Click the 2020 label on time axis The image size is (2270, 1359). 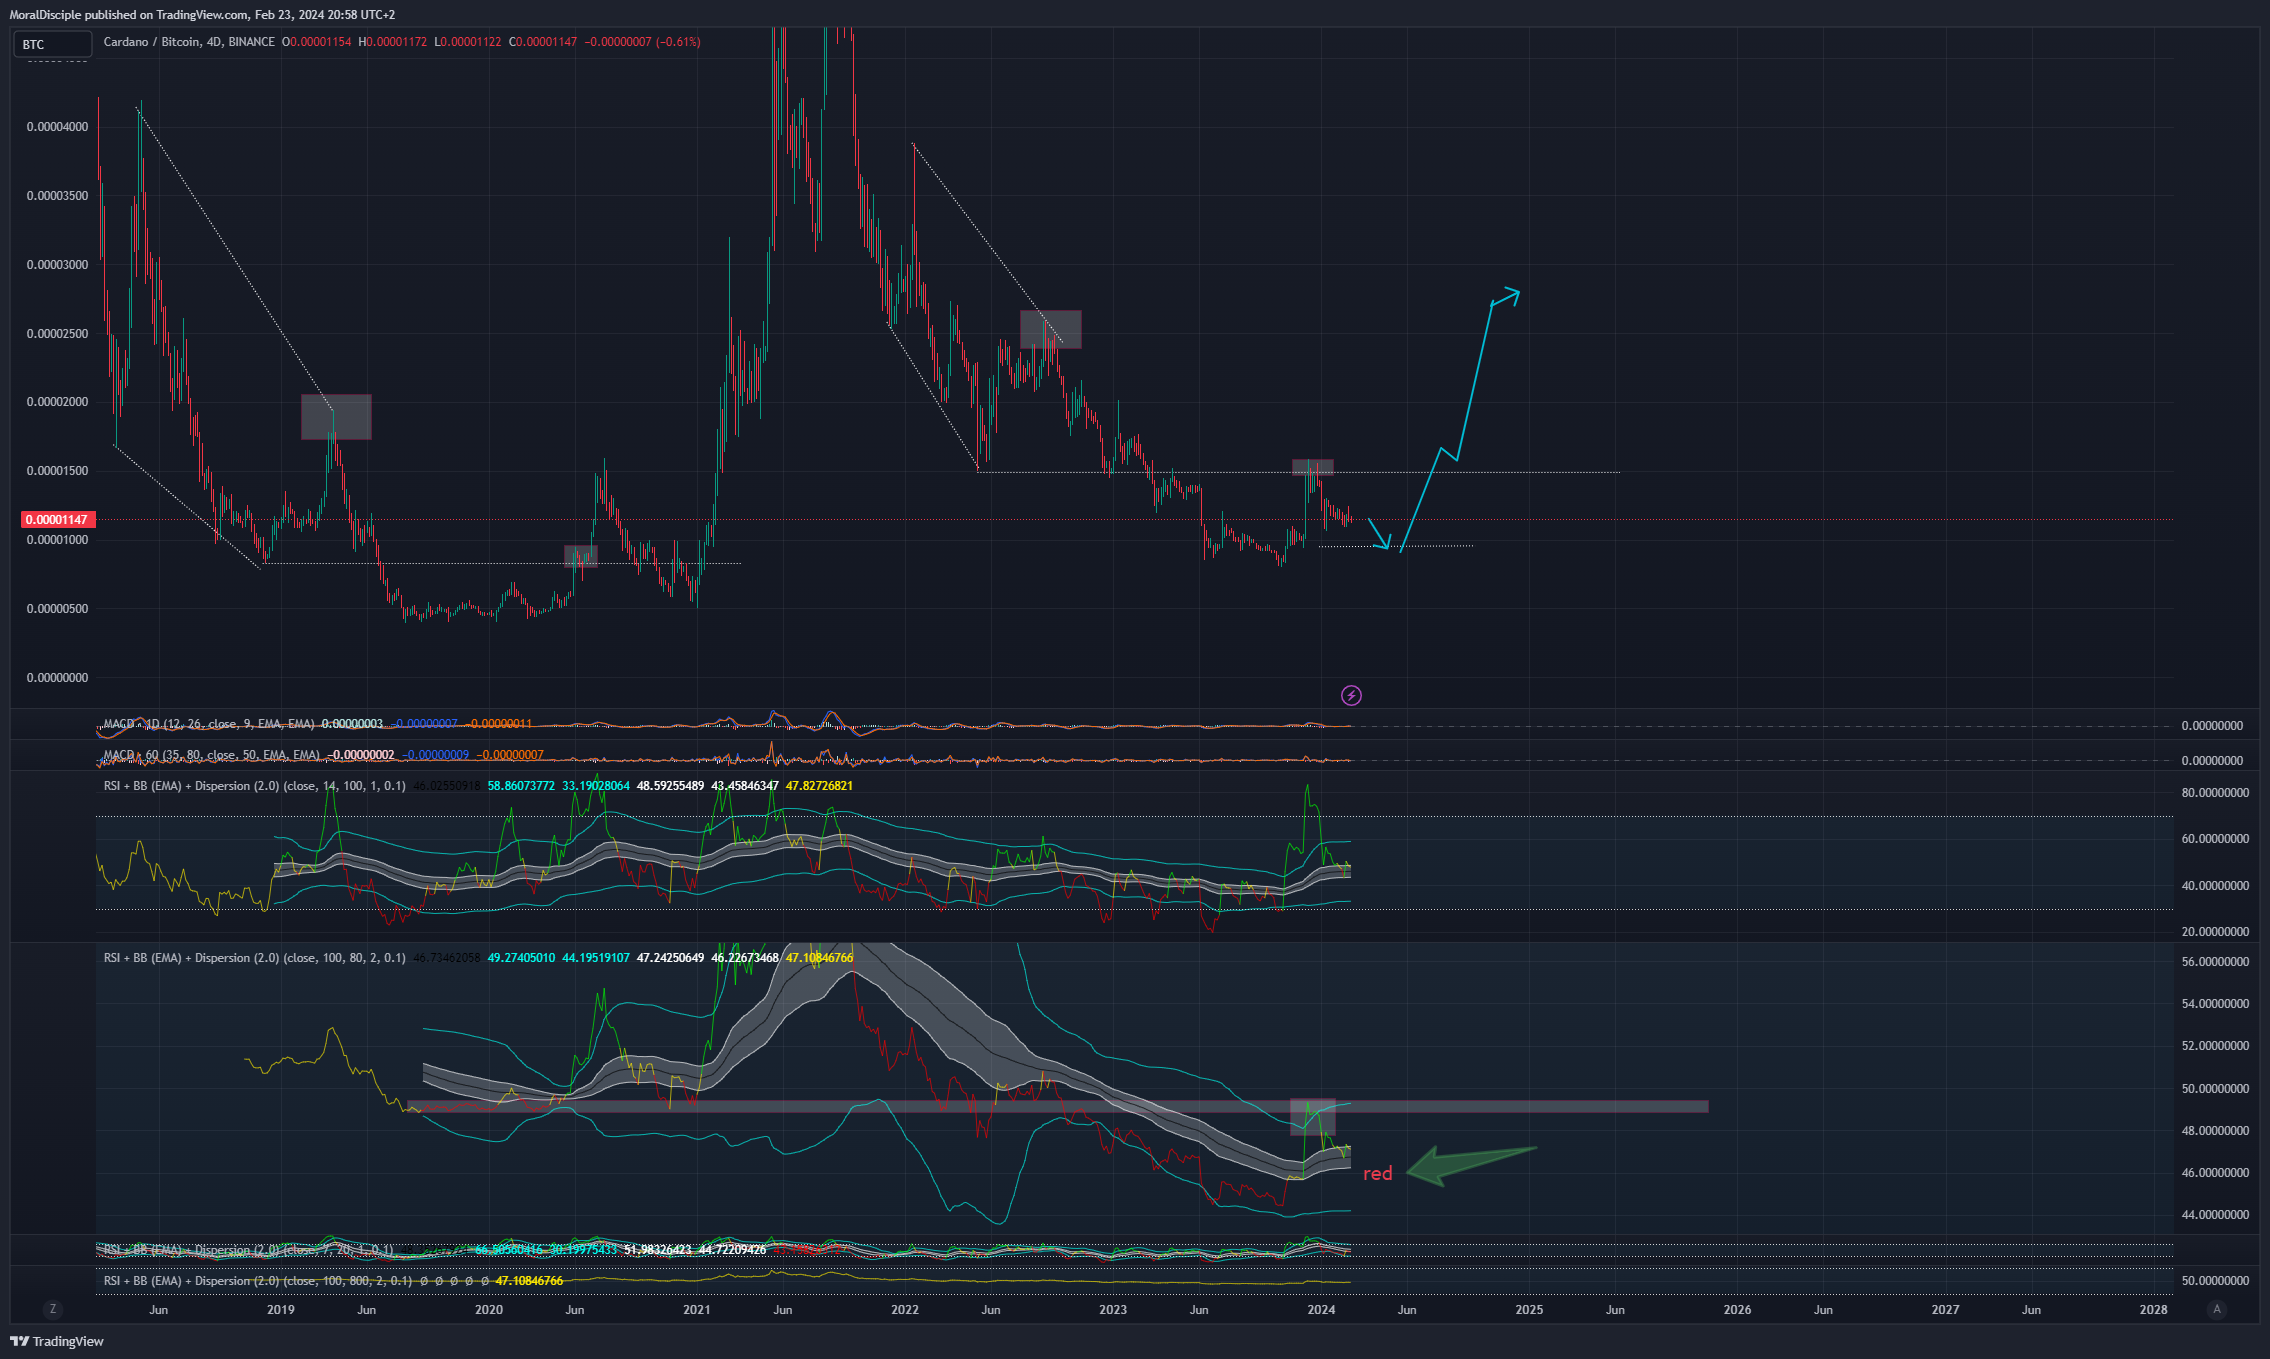(x=489, y=1310)
